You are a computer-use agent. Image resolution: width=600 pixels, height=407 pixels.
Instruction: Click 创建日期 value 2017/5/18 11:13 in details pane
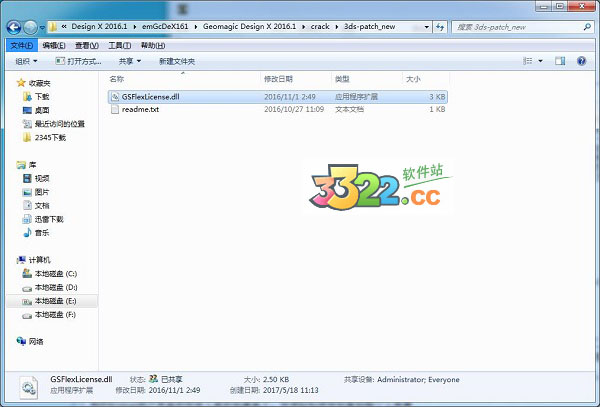click(x=290, y=391)
